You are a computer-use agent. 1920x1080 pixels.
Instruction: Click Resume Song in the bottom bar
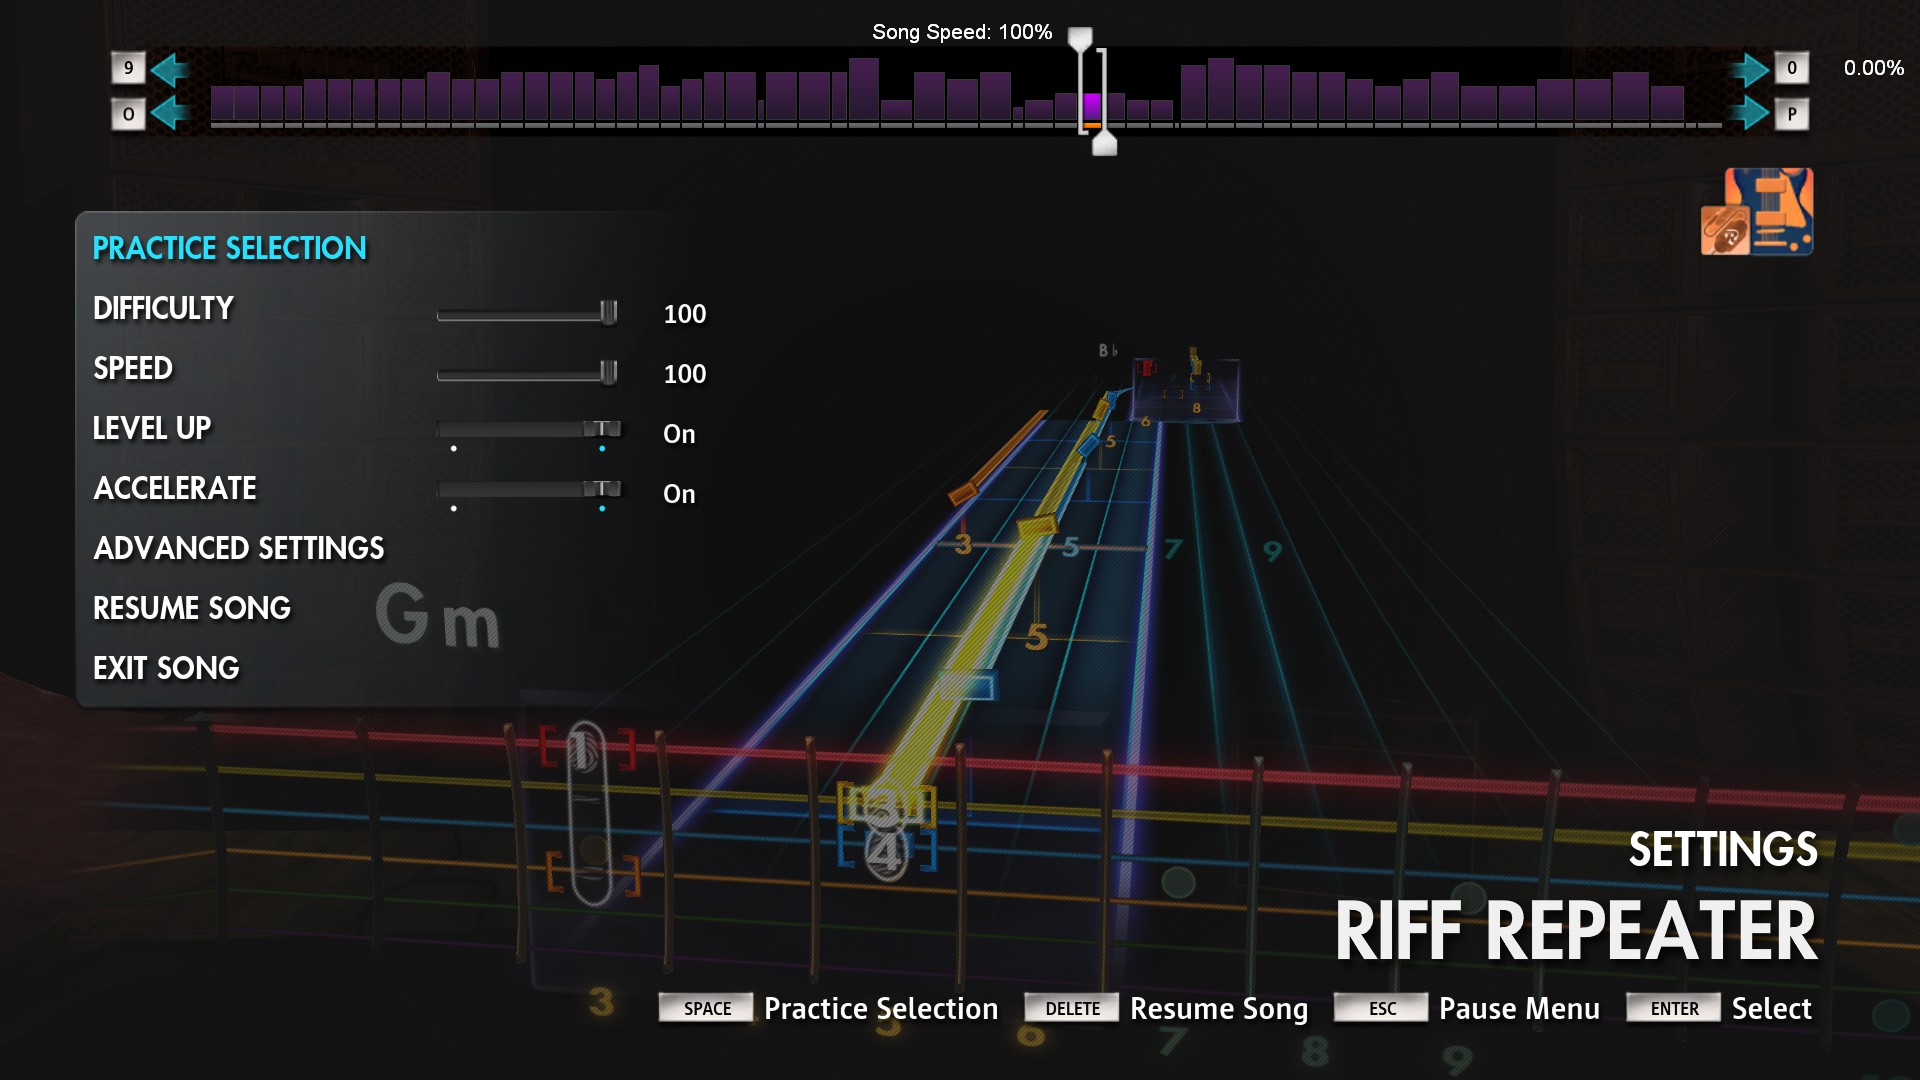point(1219,1009)
